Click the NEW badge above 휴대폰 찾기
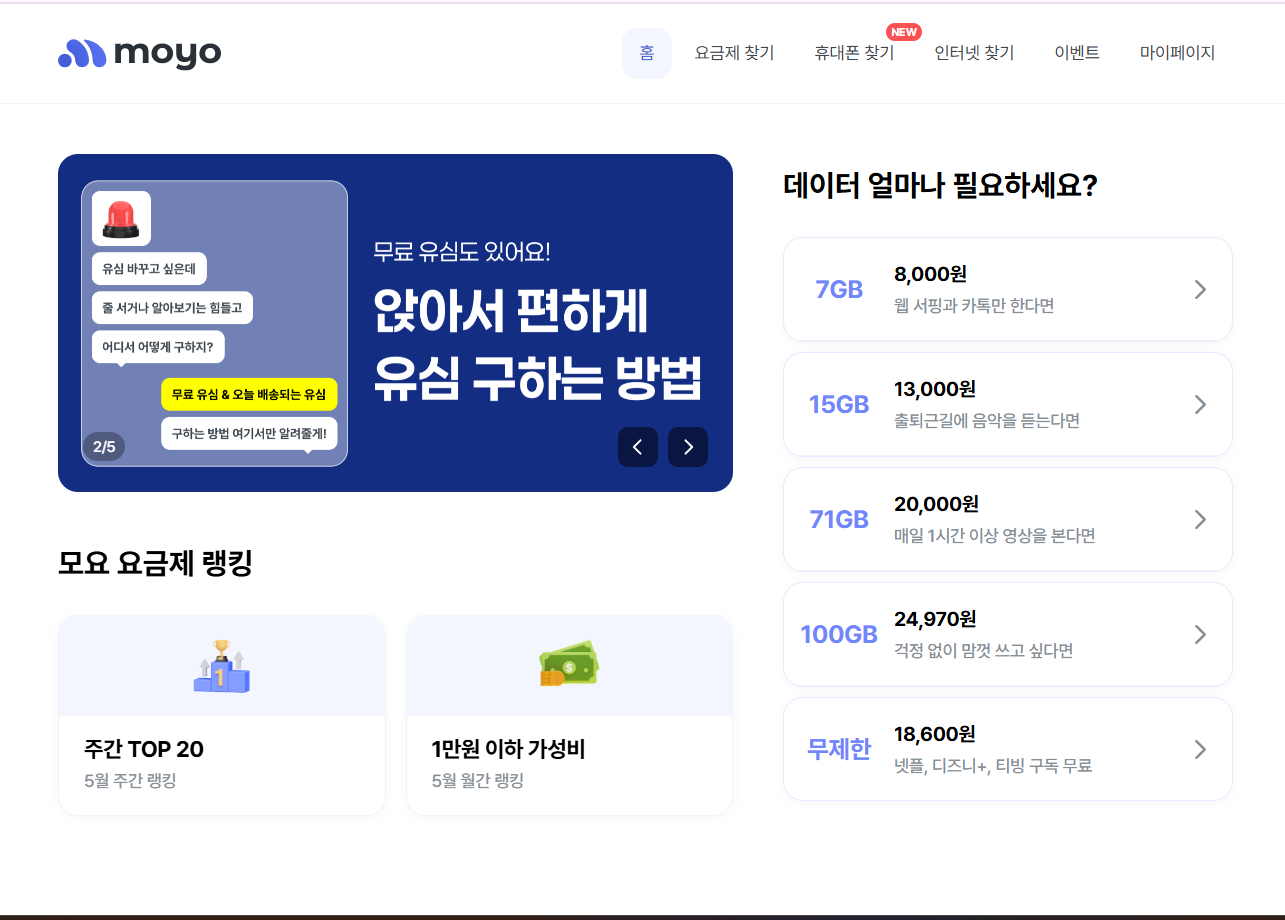The image size is (1285, 920). [x=904, y=32]
